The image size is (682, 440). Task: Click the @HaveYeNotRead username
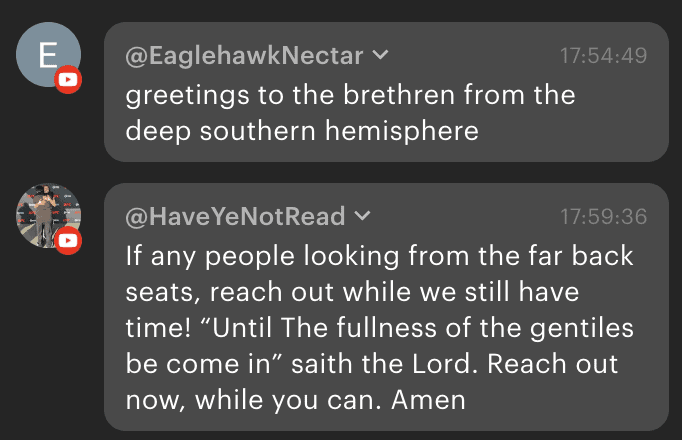click(x=235, y=215)
